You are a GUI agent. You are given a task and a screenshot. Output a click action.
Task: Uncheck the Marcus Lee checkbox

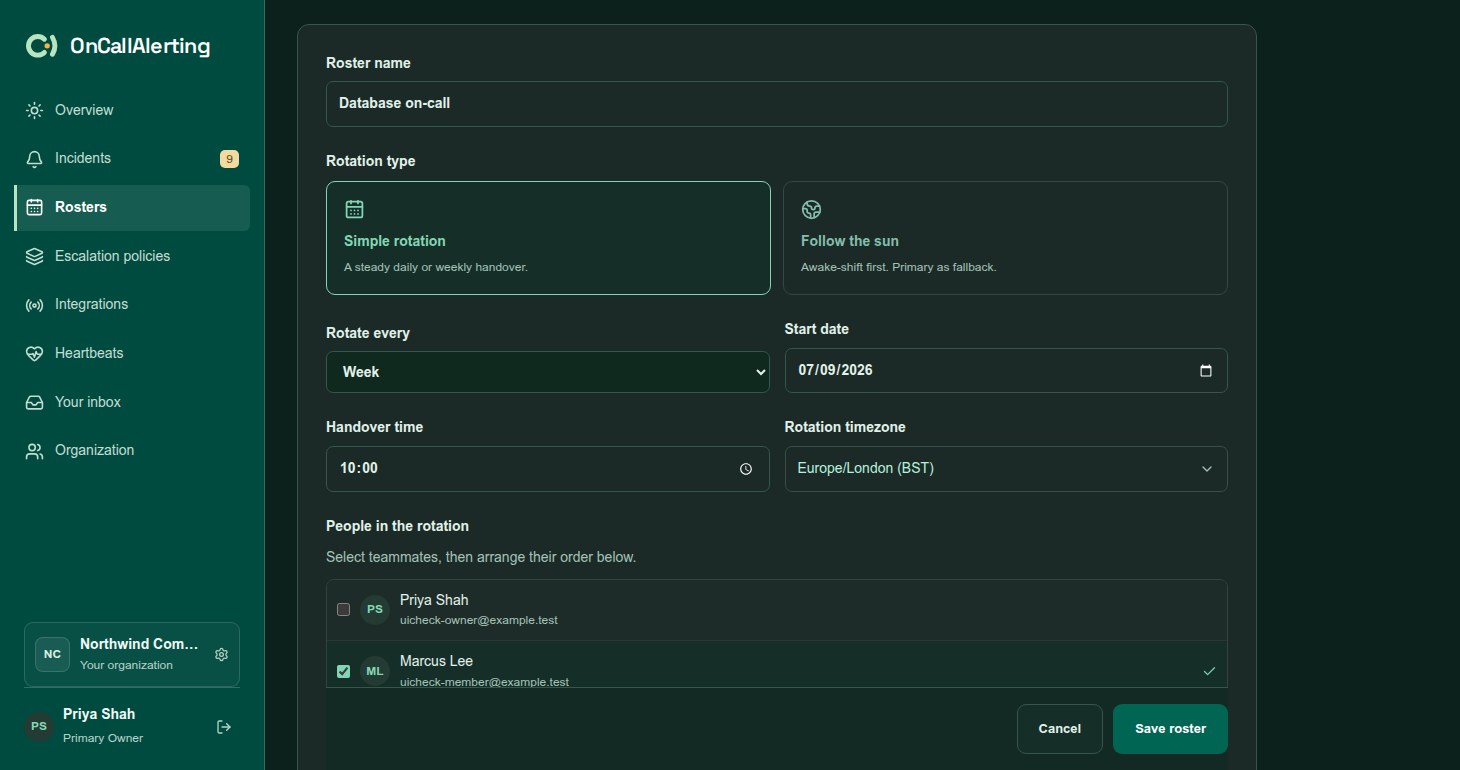pyautogui.click(x=343, y=671)
